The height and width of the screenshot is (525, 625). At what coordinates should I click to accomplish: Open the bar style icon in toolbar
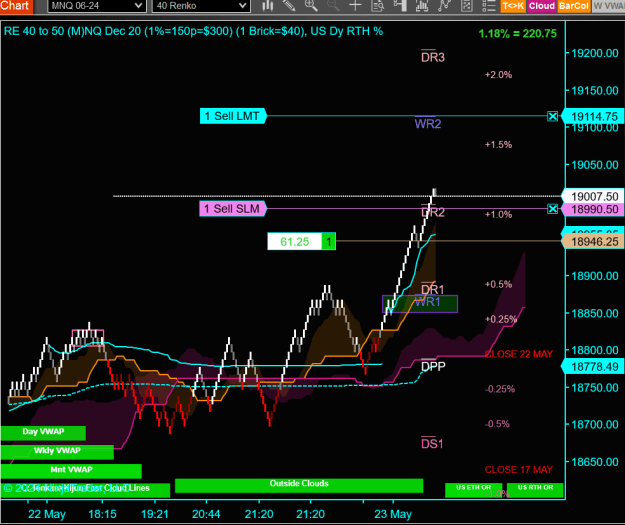[x=268, y=6]
